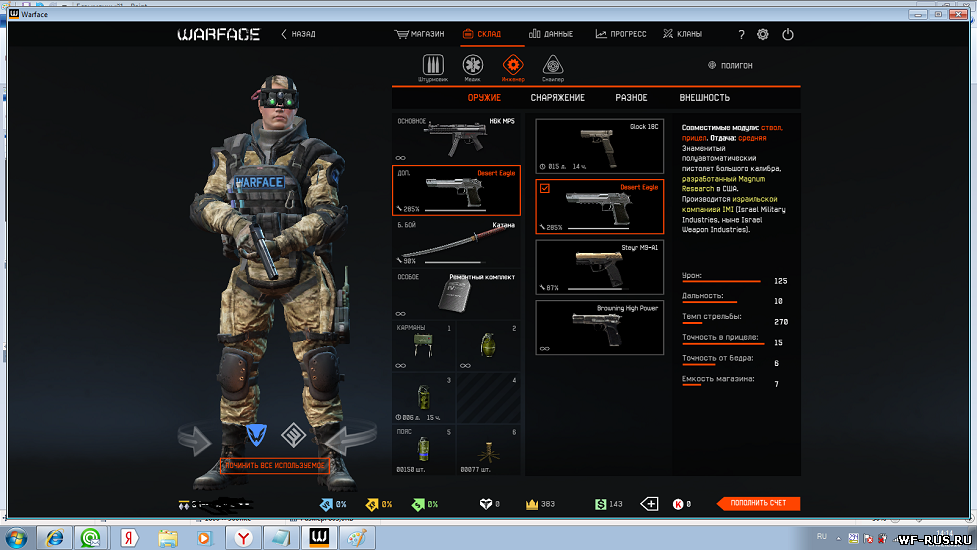The width and height of the screenshot is (977, 550).
Task: Click the blue Warface emblem icon
Action: pos(256,434)
